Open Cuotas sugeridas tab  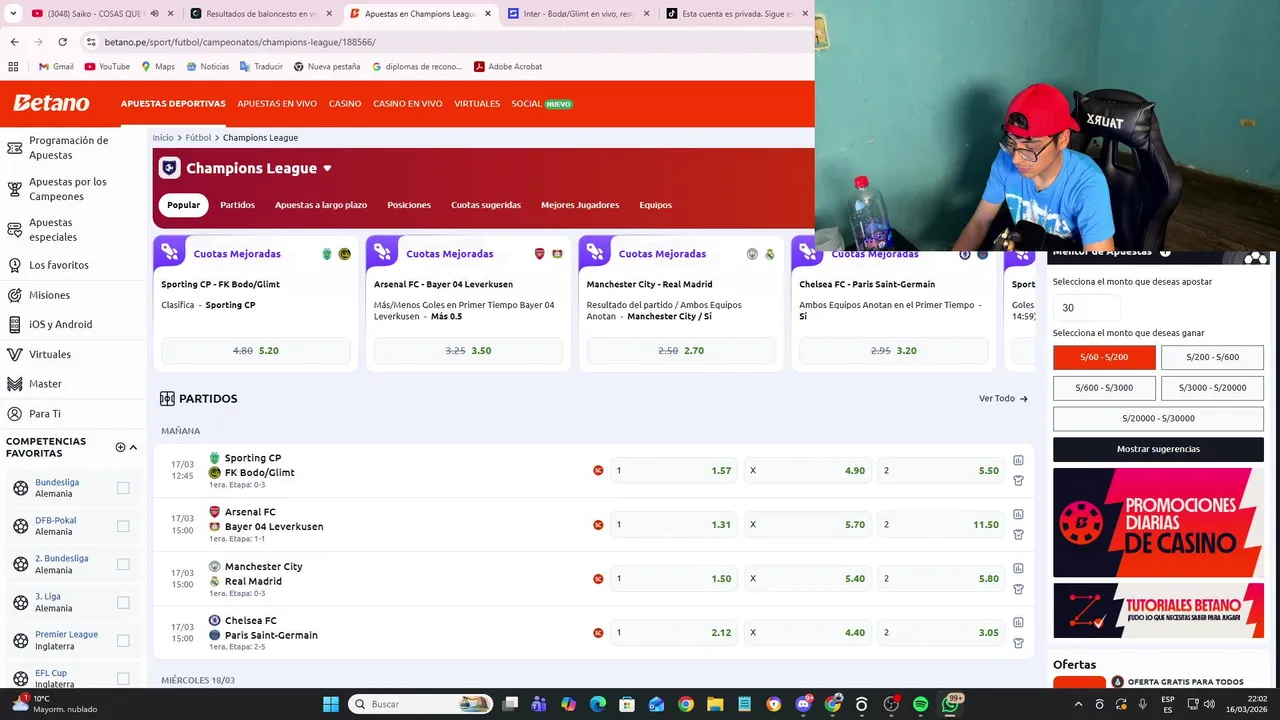(x=486, y=205)
